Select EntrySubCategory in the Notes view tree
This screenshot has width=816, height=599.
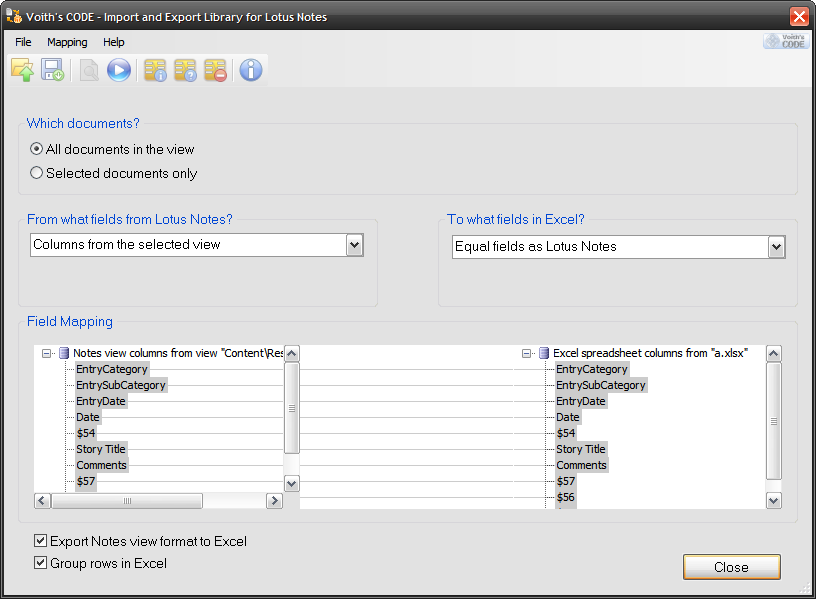[121, 385]
